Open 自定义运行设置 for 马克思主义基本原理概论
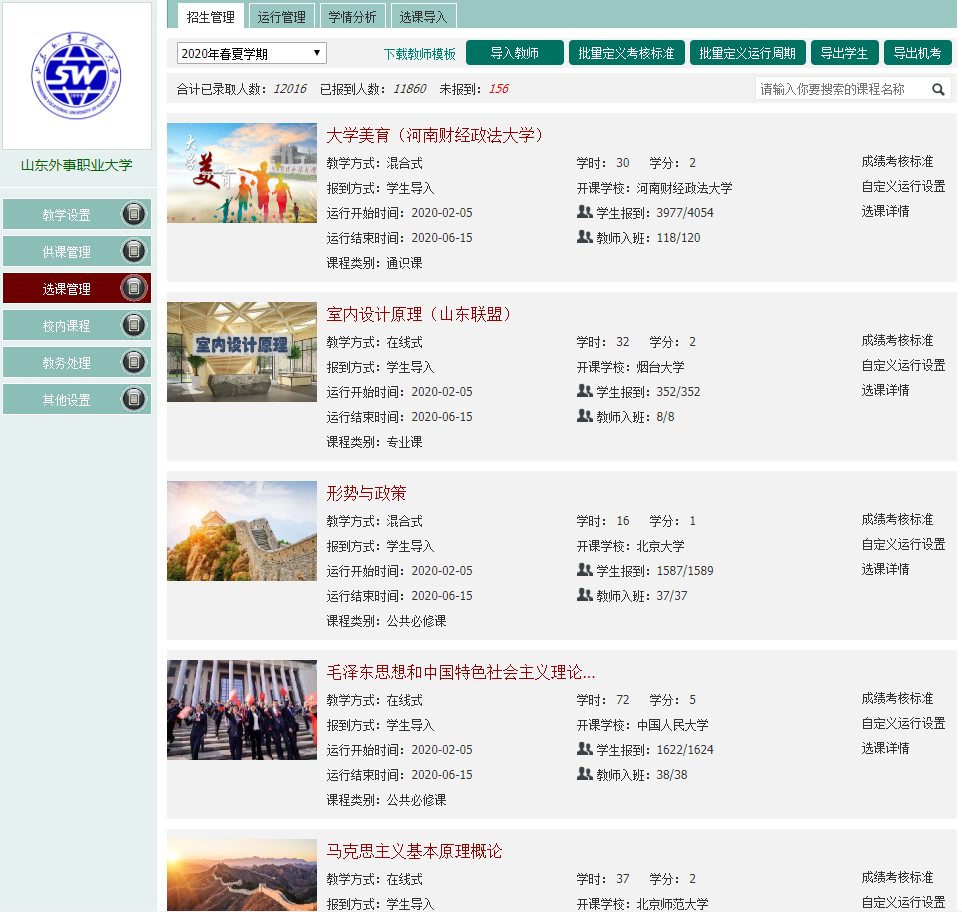The width and height of the screenshot is (962, 912). coord(903,903)
